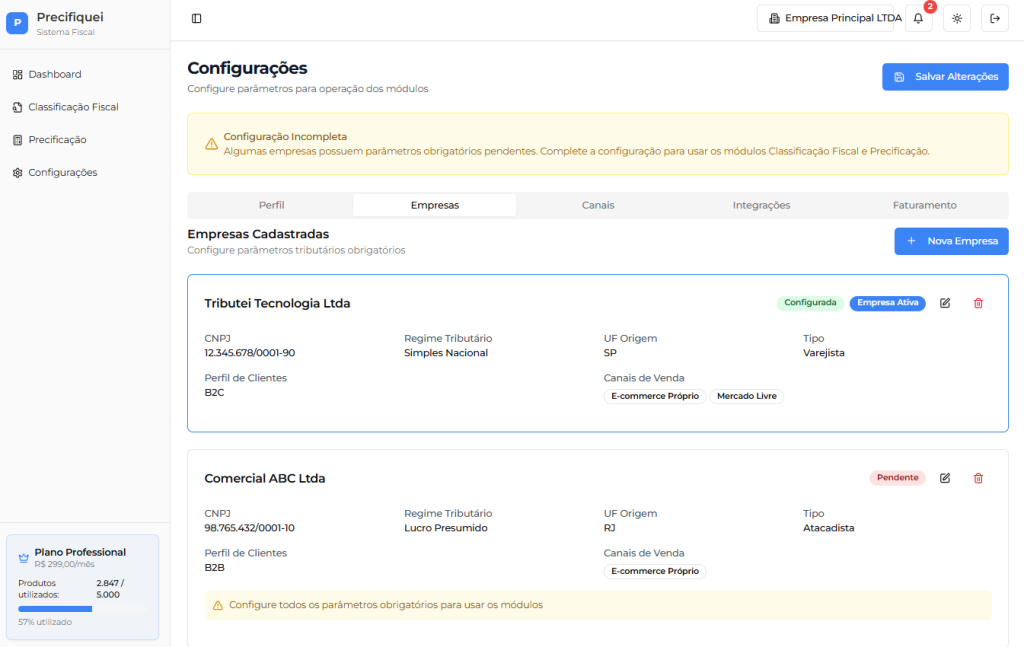Delete Comercial ABC Ltda with trash icon
This screenshot has height=647, width=1024.
point(978,478)
